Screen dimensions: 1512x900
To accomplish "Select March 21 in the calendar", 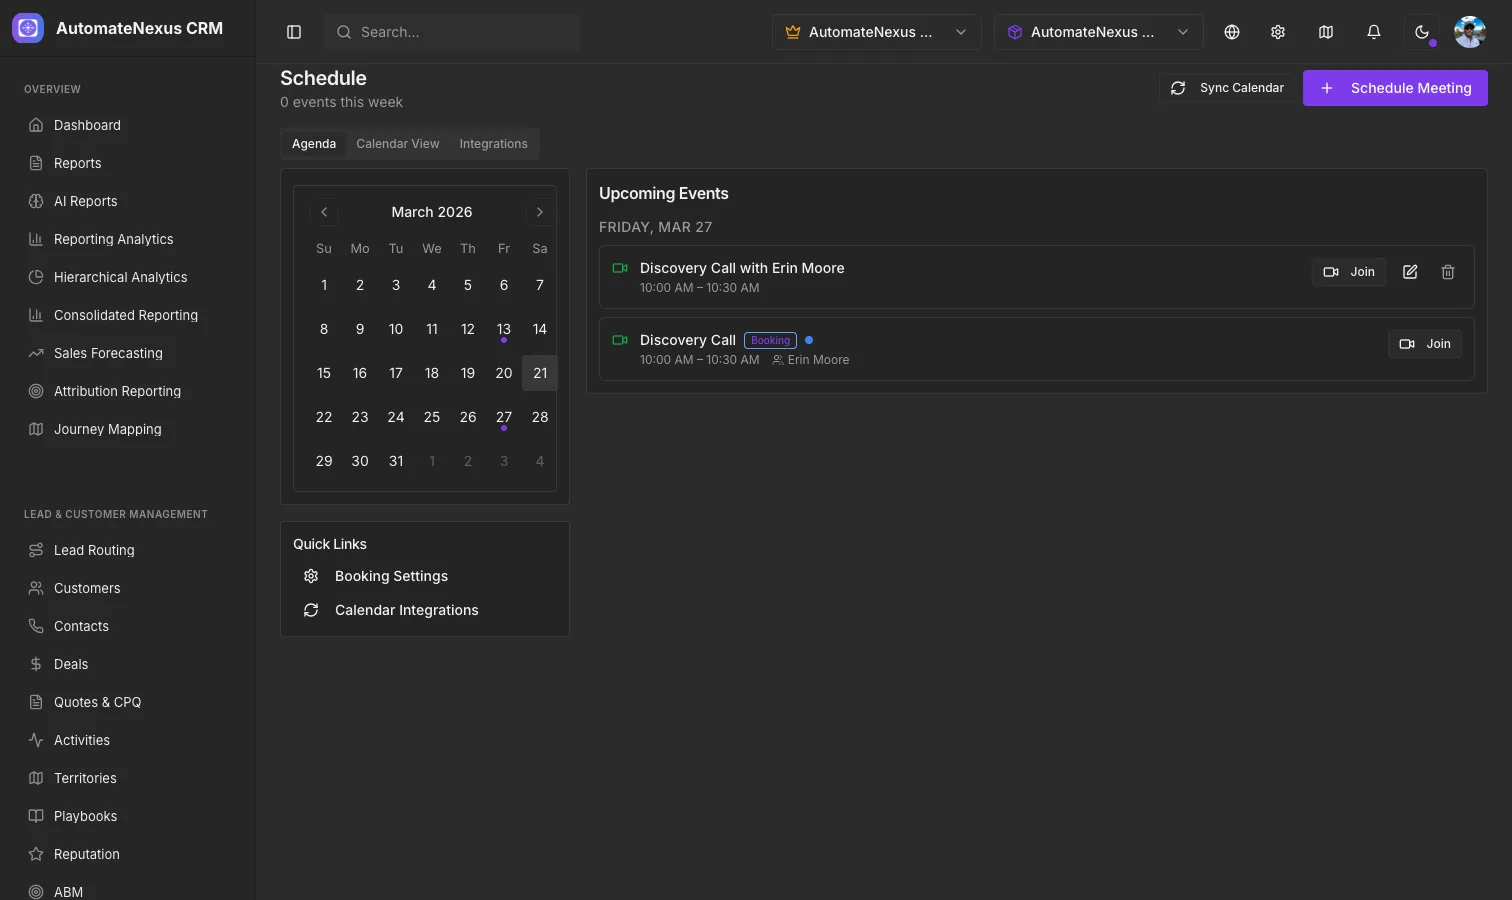I will point(540,373).
